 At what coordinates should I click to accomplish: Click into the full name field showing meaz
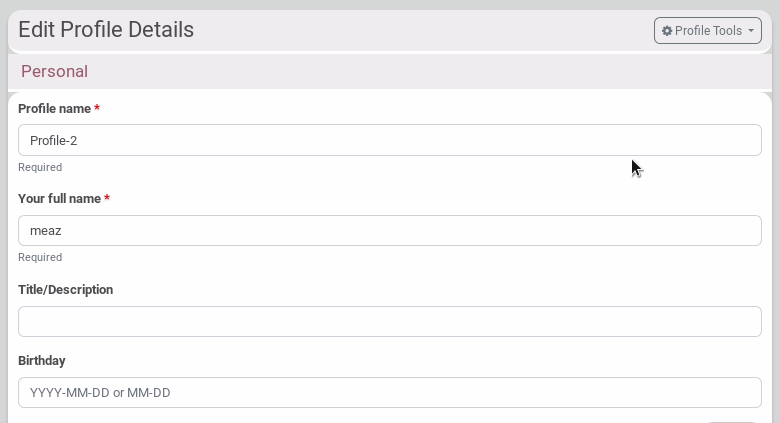pyautogui.click(x=390, y=230)
